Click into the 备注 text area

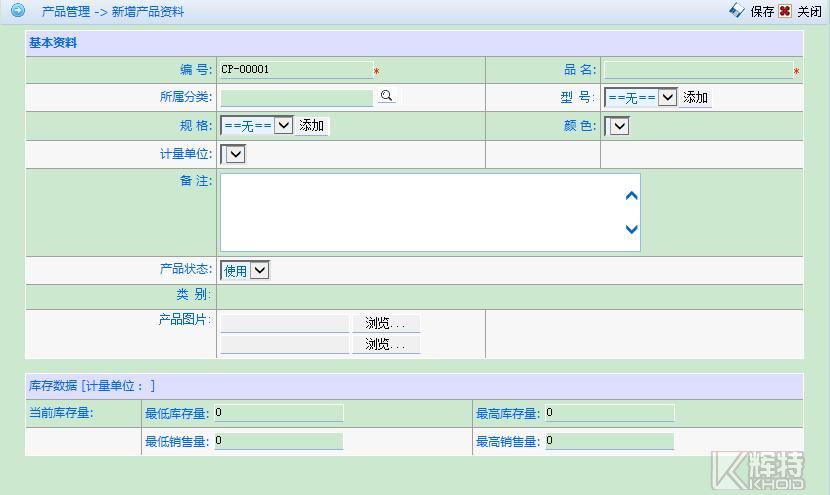coord(420,212)
